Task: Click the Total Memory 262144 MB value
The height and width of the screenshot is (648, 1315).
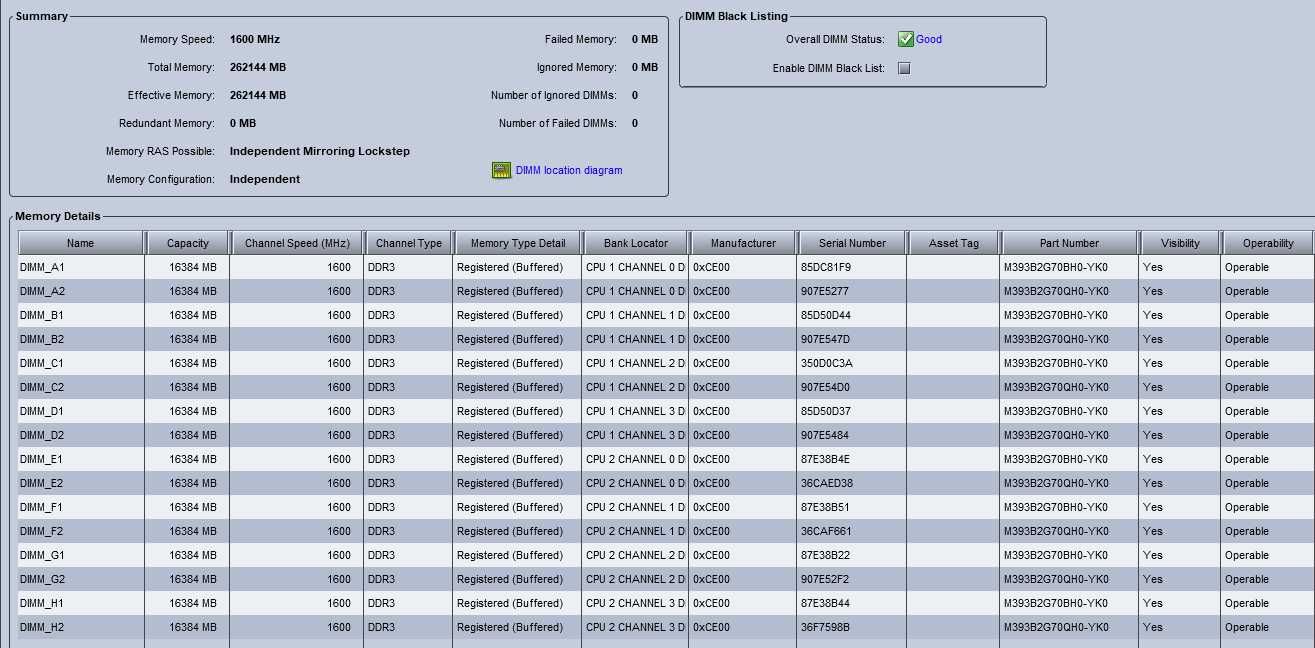Action: [x=258, y=67]
